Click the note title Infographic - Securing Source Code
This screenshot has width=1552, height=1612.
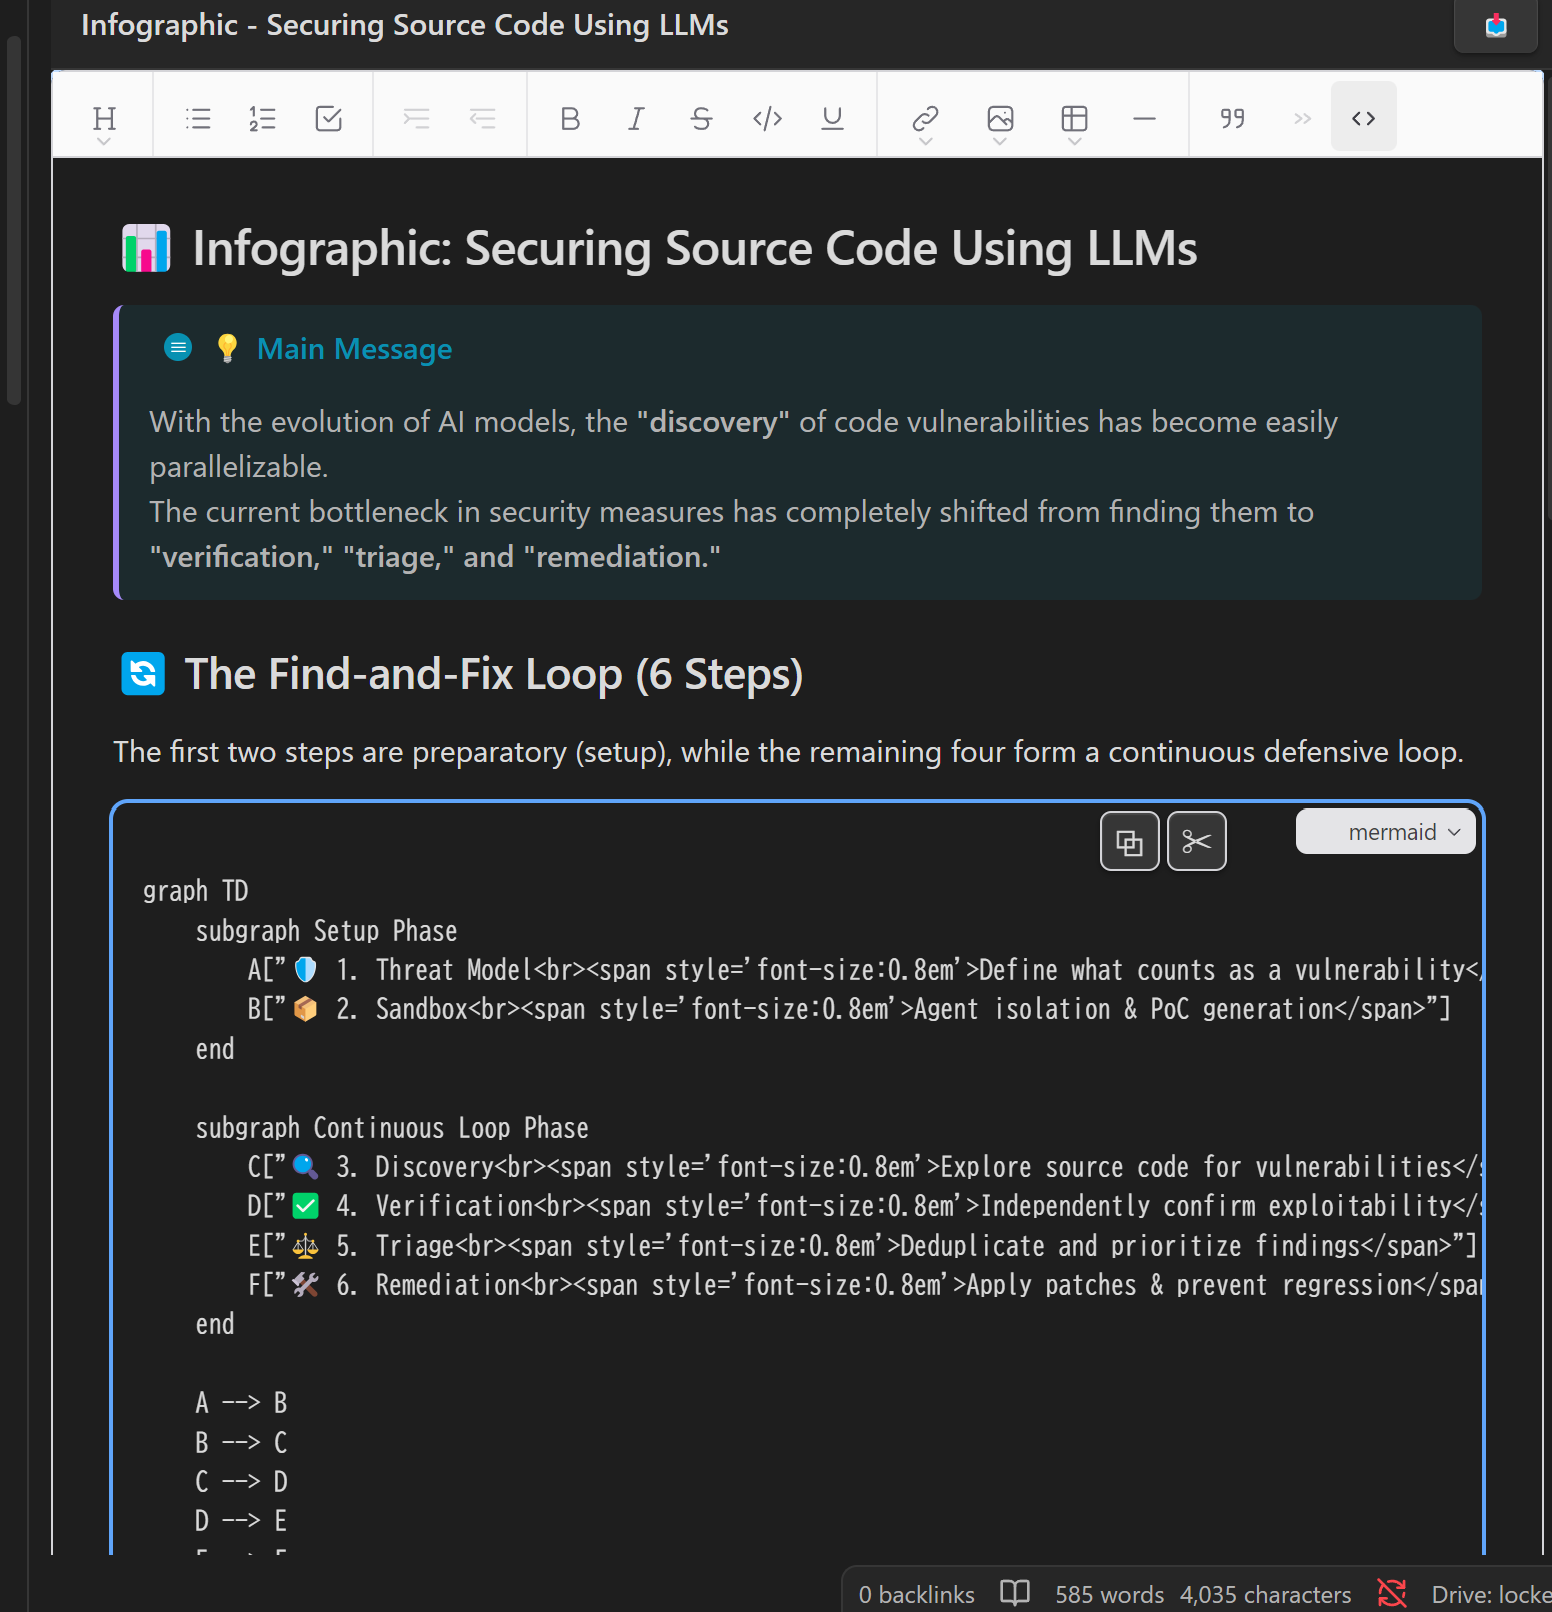405,25
